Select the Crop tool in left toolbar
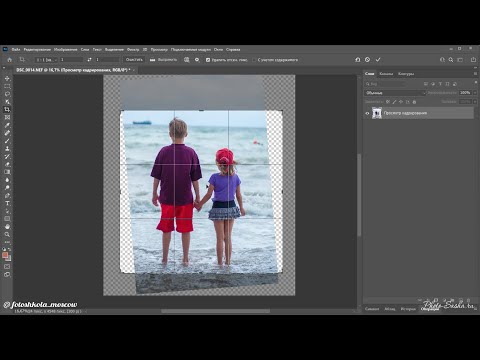The height and width of the screenshot is (360, 480). (7, 109)
